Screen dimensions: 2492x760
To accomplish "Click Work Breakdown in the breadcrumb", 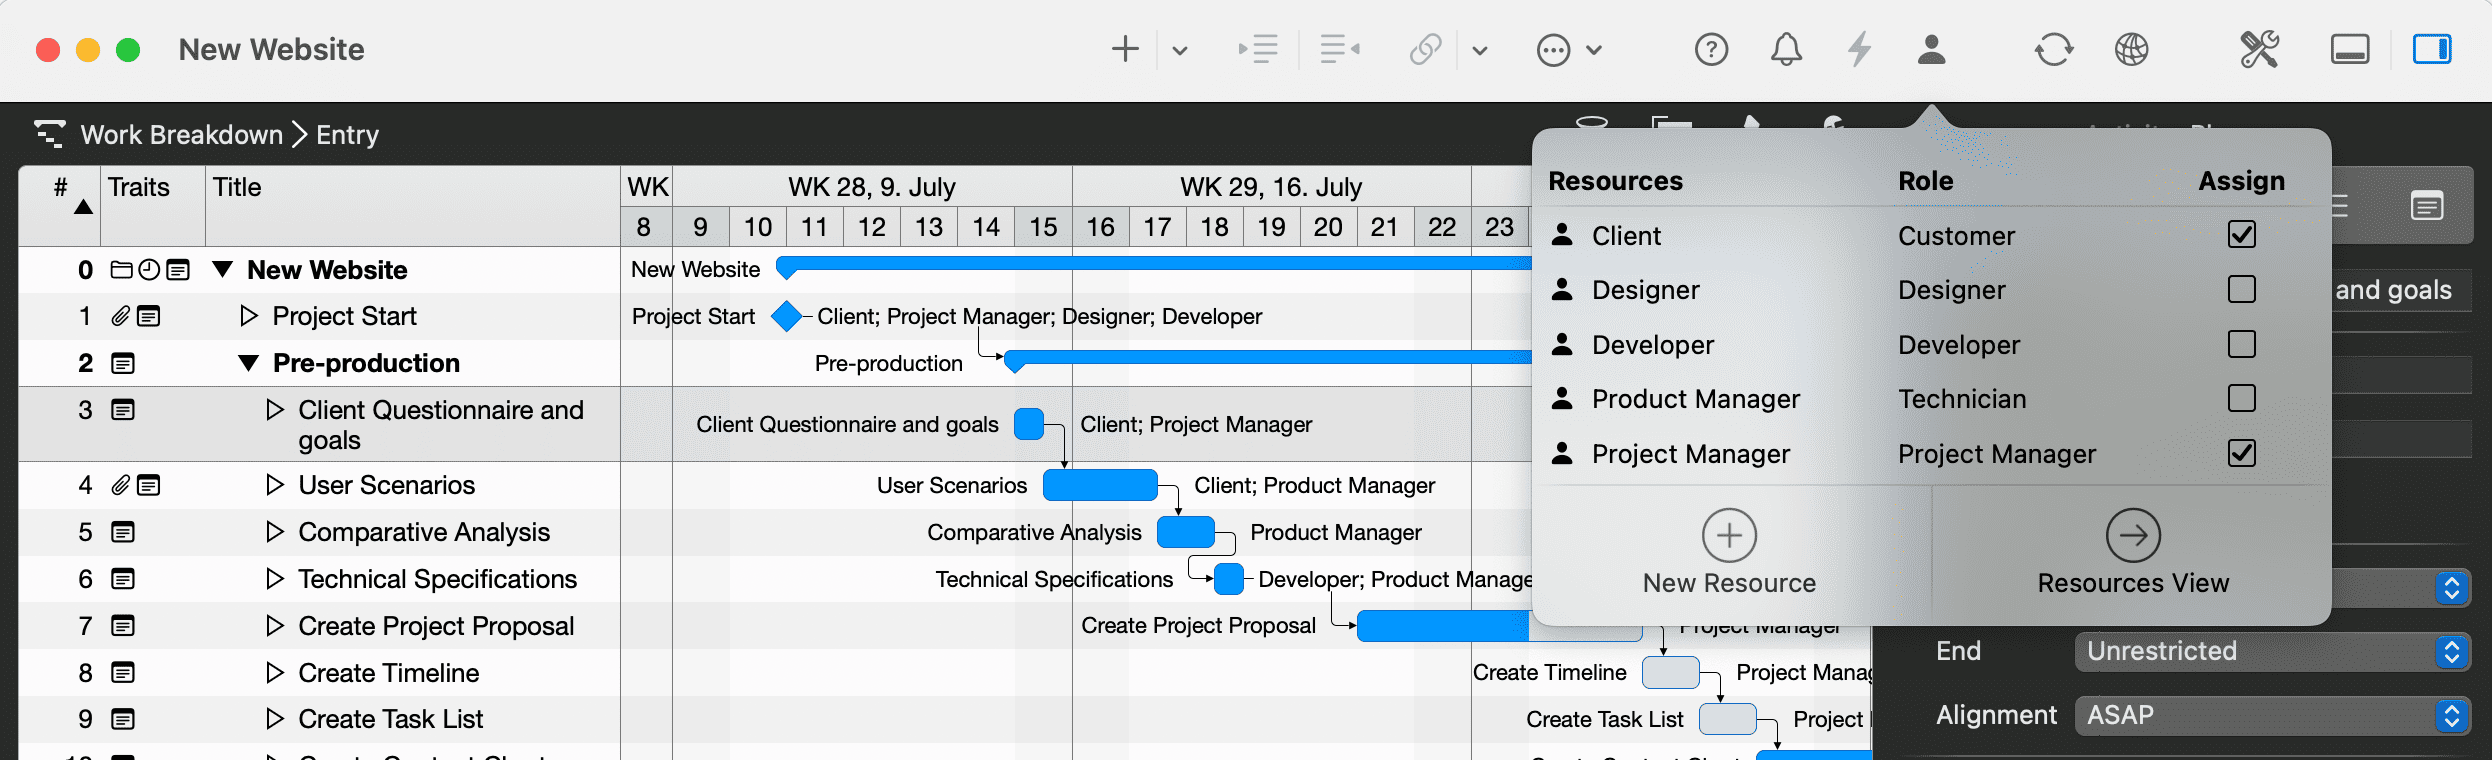I will 181,135.
